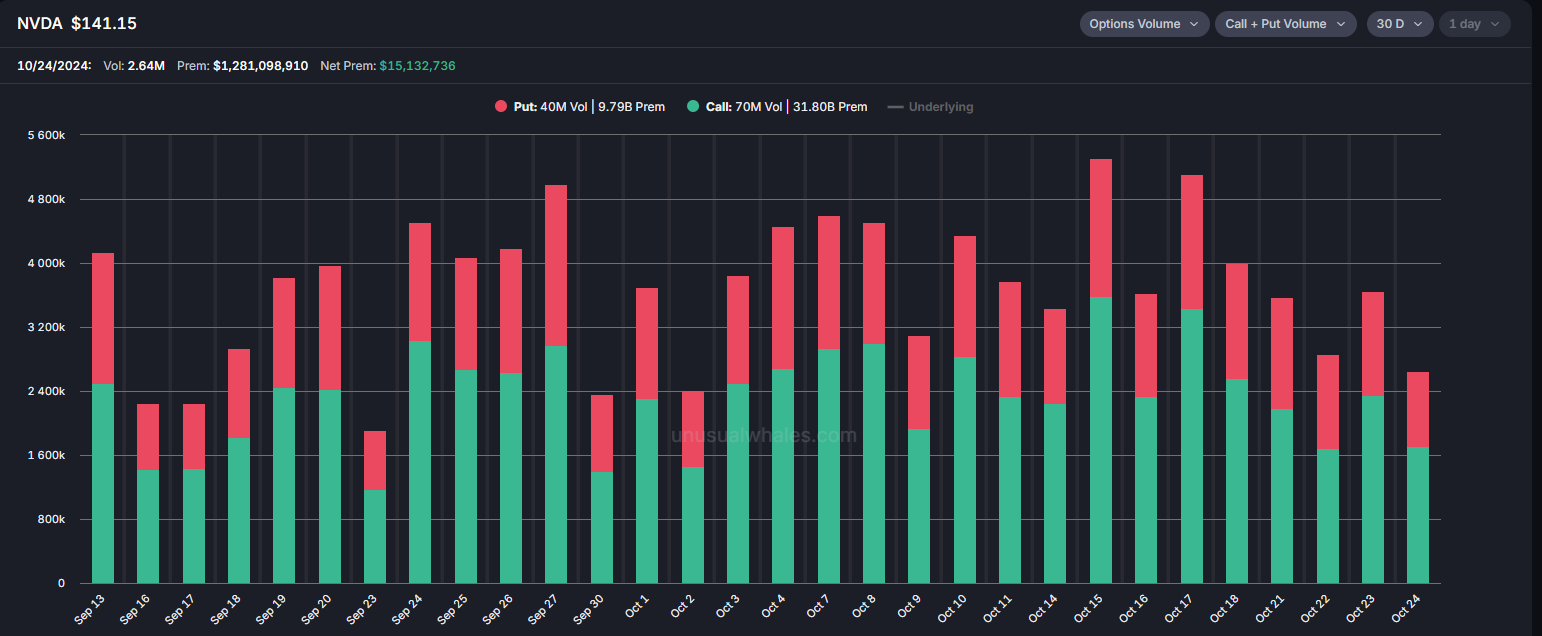The width and height of the screenshot is (1542, 636).
Task: Click the Sep 23 bar's green call segment
Action: point(374,536)
